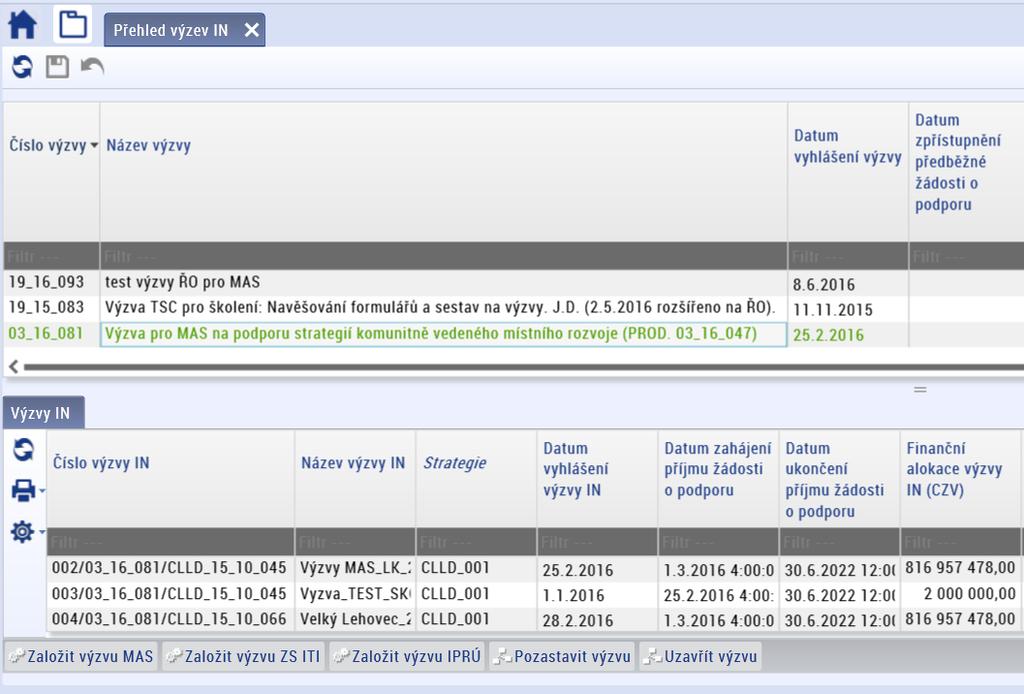
Task: Sort by Datum zahájení příjmu žádosti header
Action: pyautogui.click(x=717, y=469)
